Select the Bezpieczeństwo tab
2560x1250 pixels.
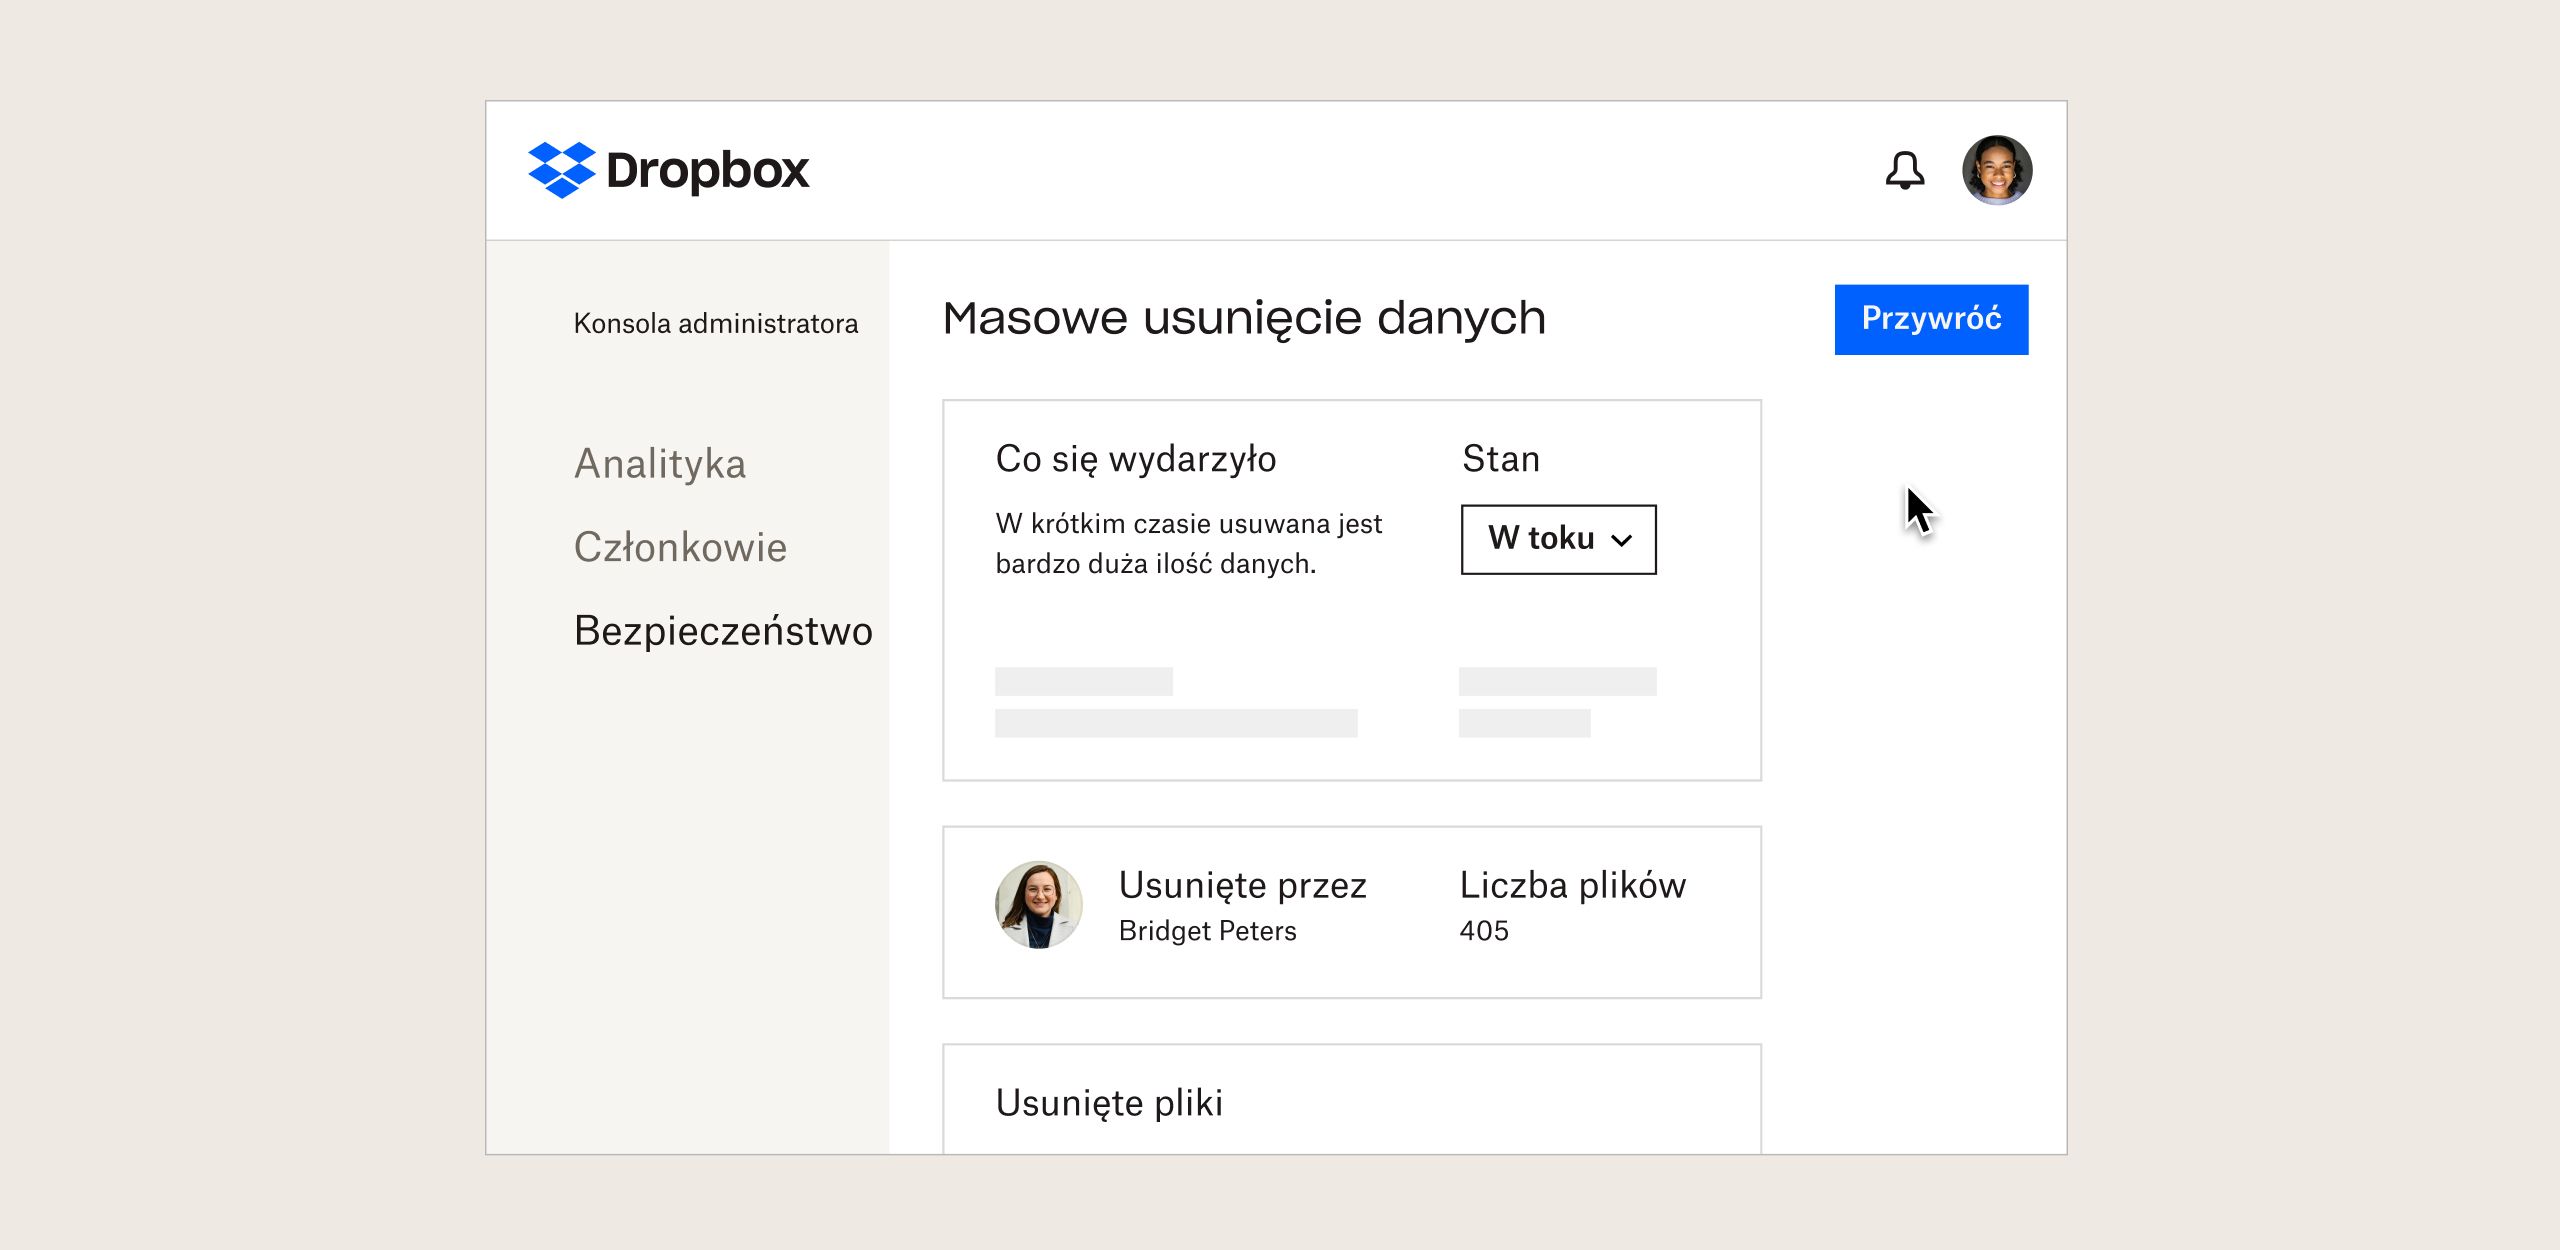point(722,632)
